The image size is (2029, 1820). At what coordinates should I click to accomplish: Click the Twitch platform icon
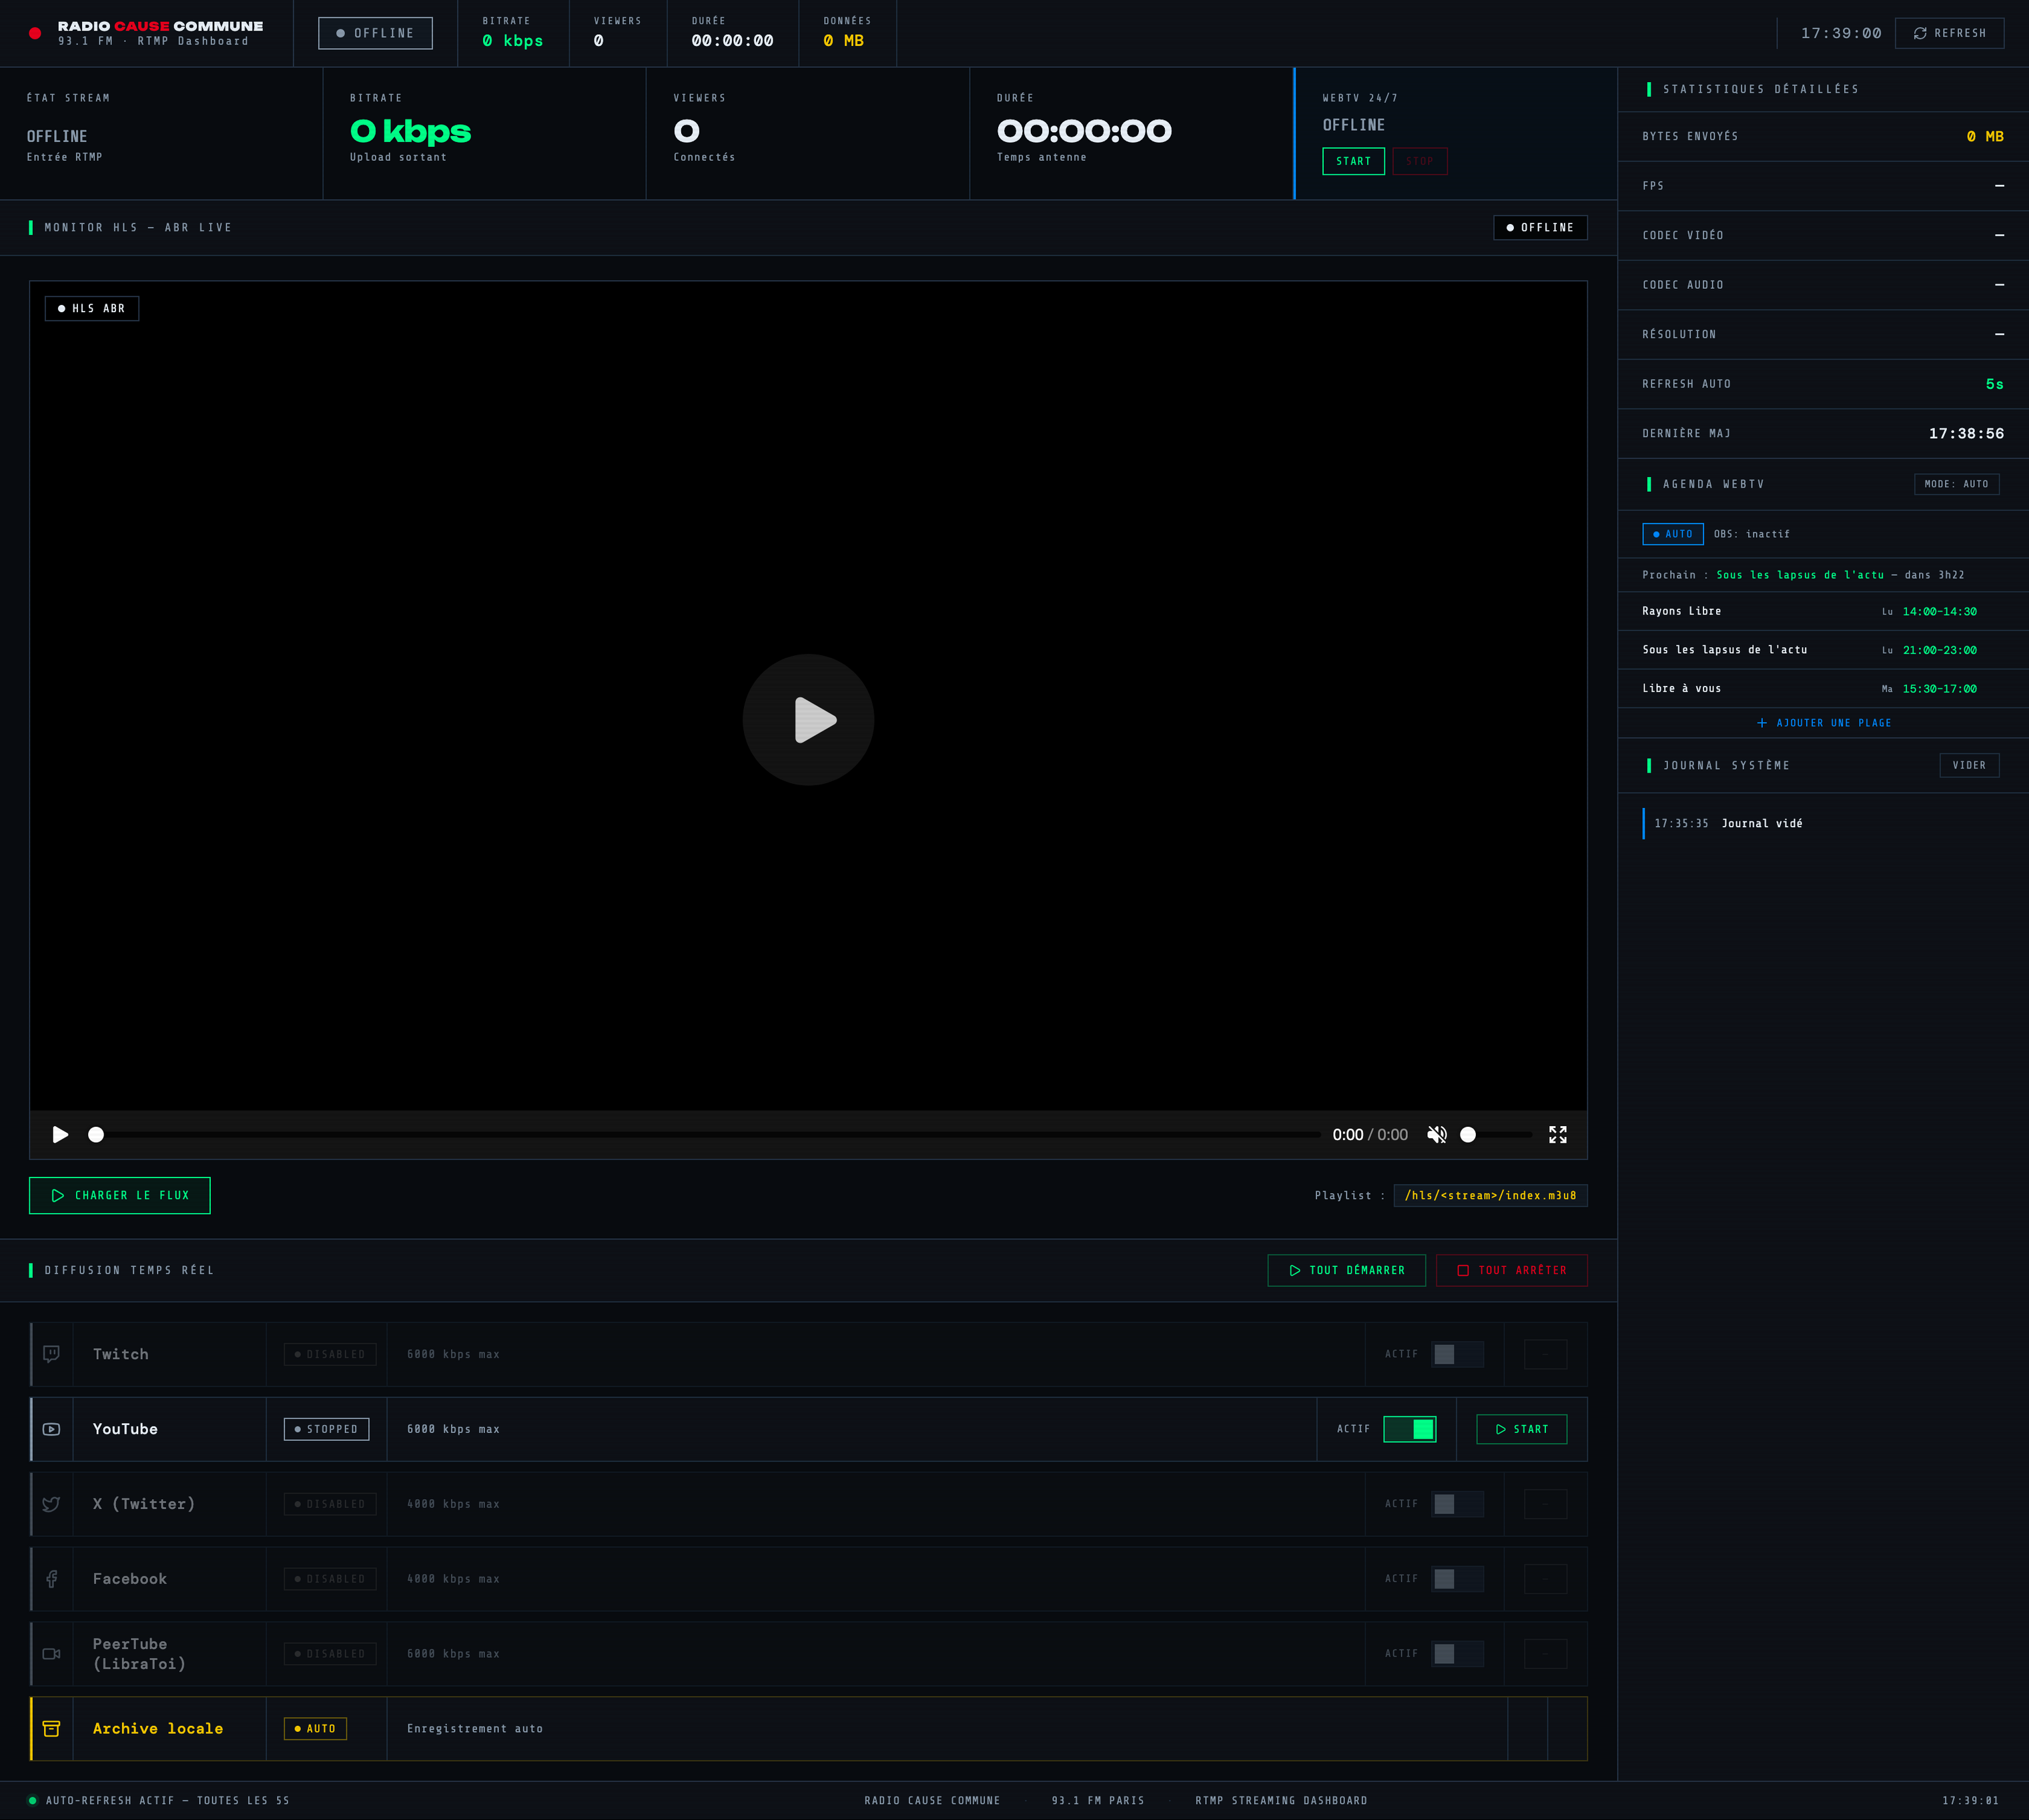click(x=51, y=1354)
